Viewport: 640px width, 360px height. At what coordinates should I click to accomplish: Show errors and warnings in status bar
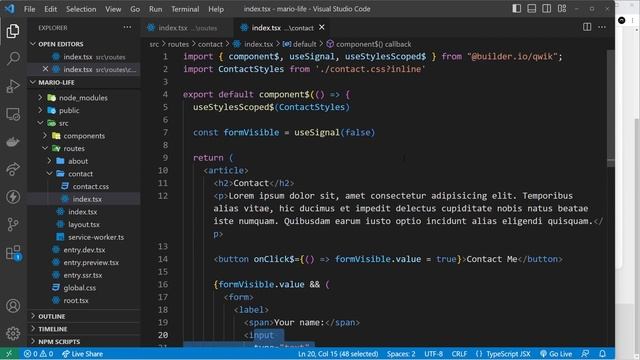tap(38, 354)
